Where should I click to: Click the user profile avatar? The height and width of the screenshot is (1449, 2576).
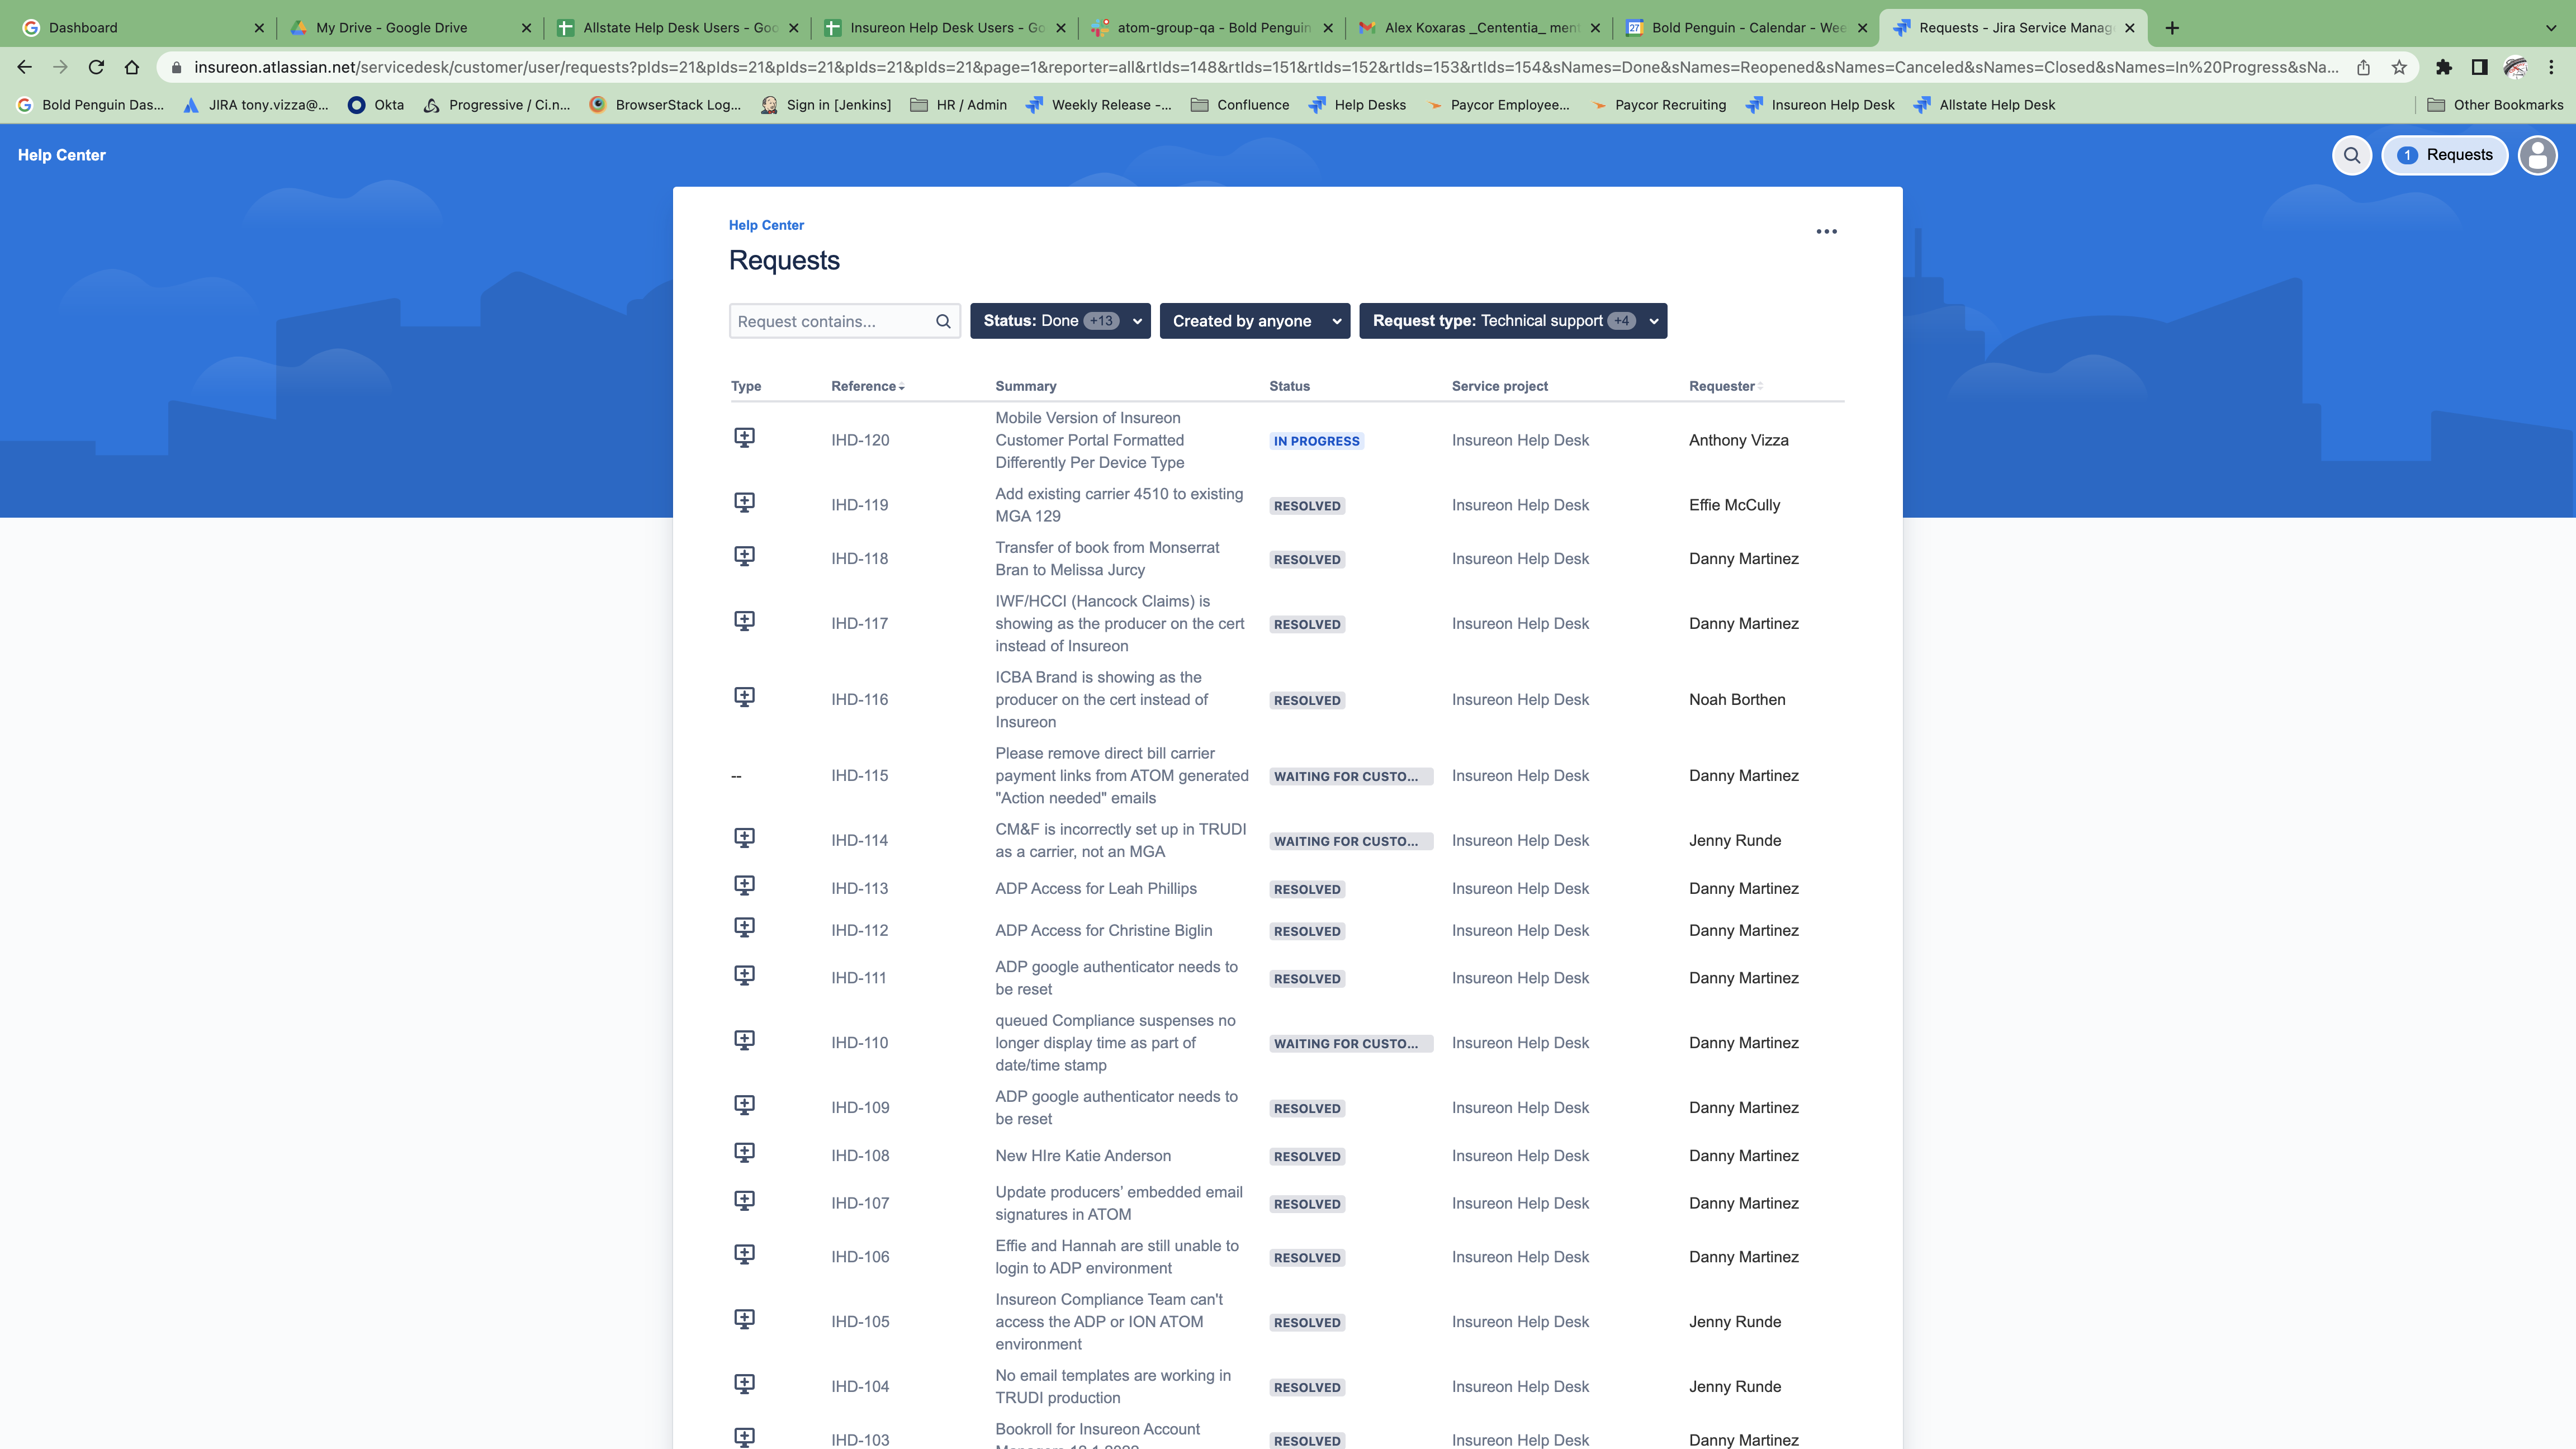pos(2537,155)
